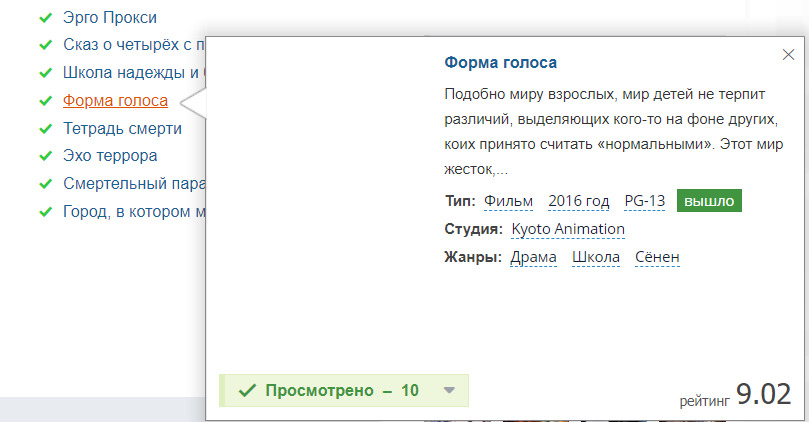The width and height of the screenshot is (809, 422).
Task: Click checkmark next to Эхо террора
Action: point(44,156)
